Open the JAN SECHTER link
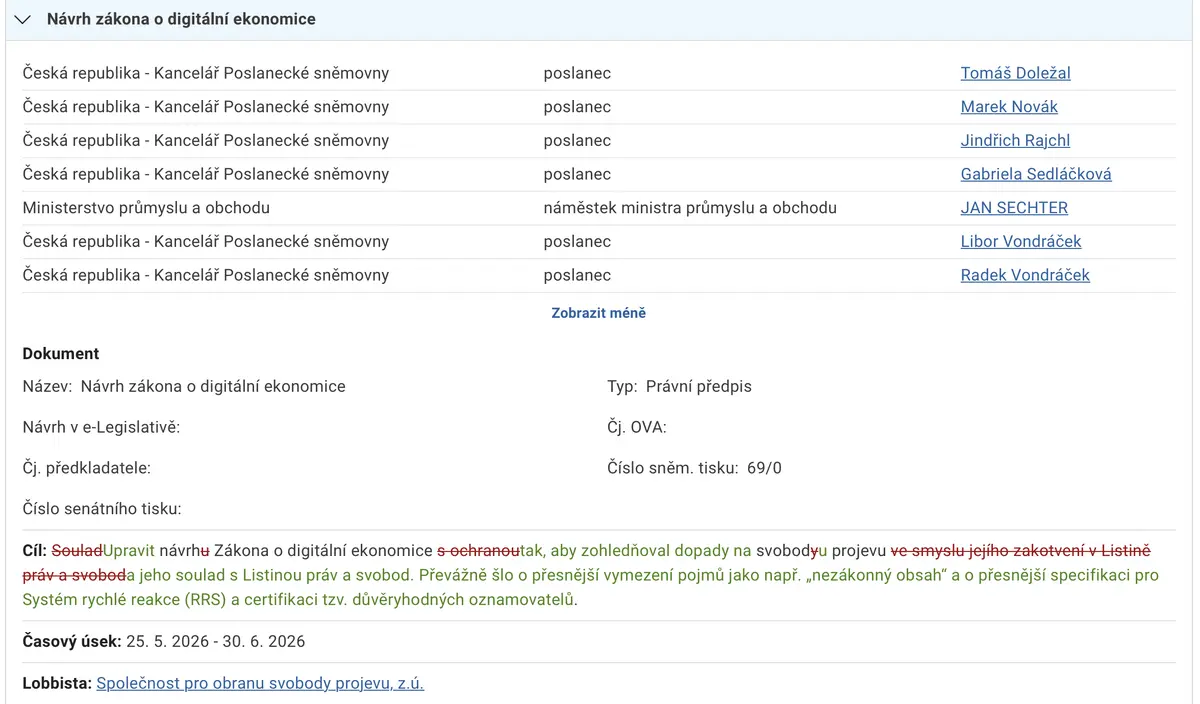 [1014, 208]
